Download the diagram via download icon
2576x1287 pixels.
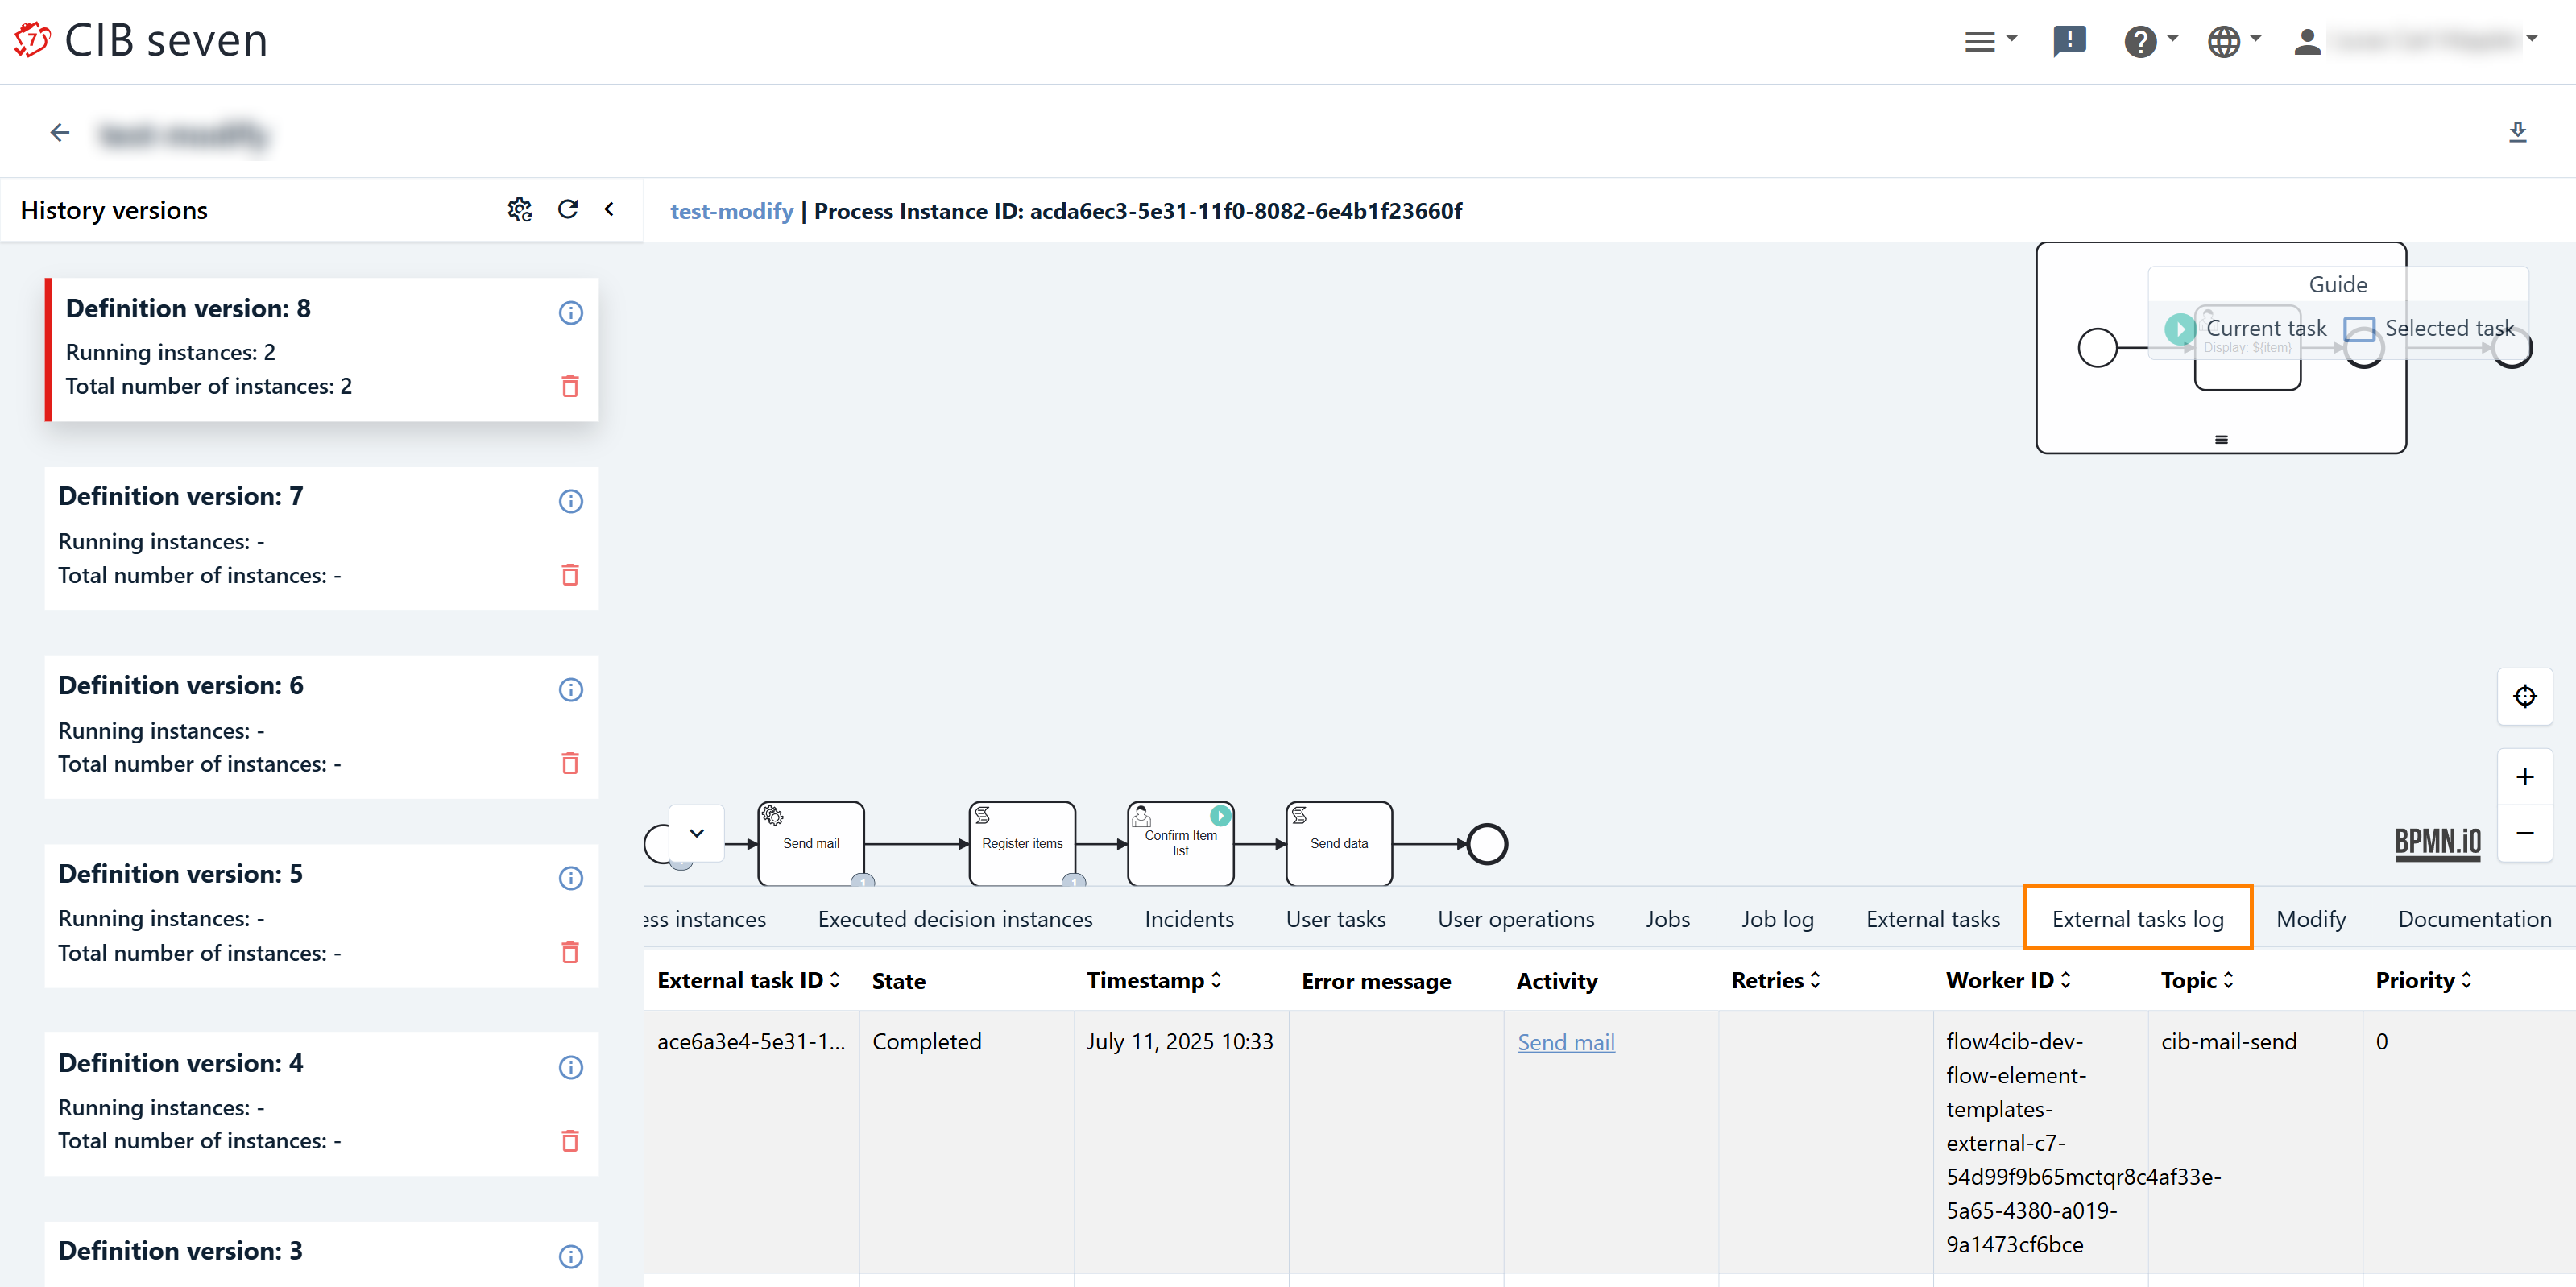[x=2517, y=132]
